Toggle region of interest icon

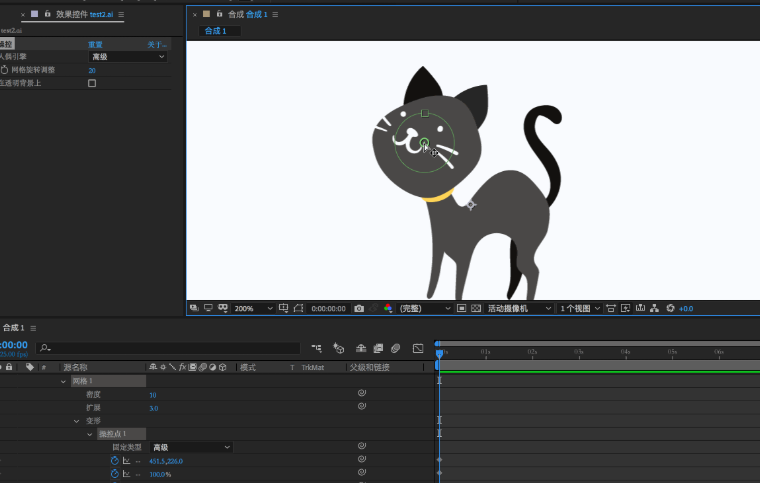tap(299, 308)
